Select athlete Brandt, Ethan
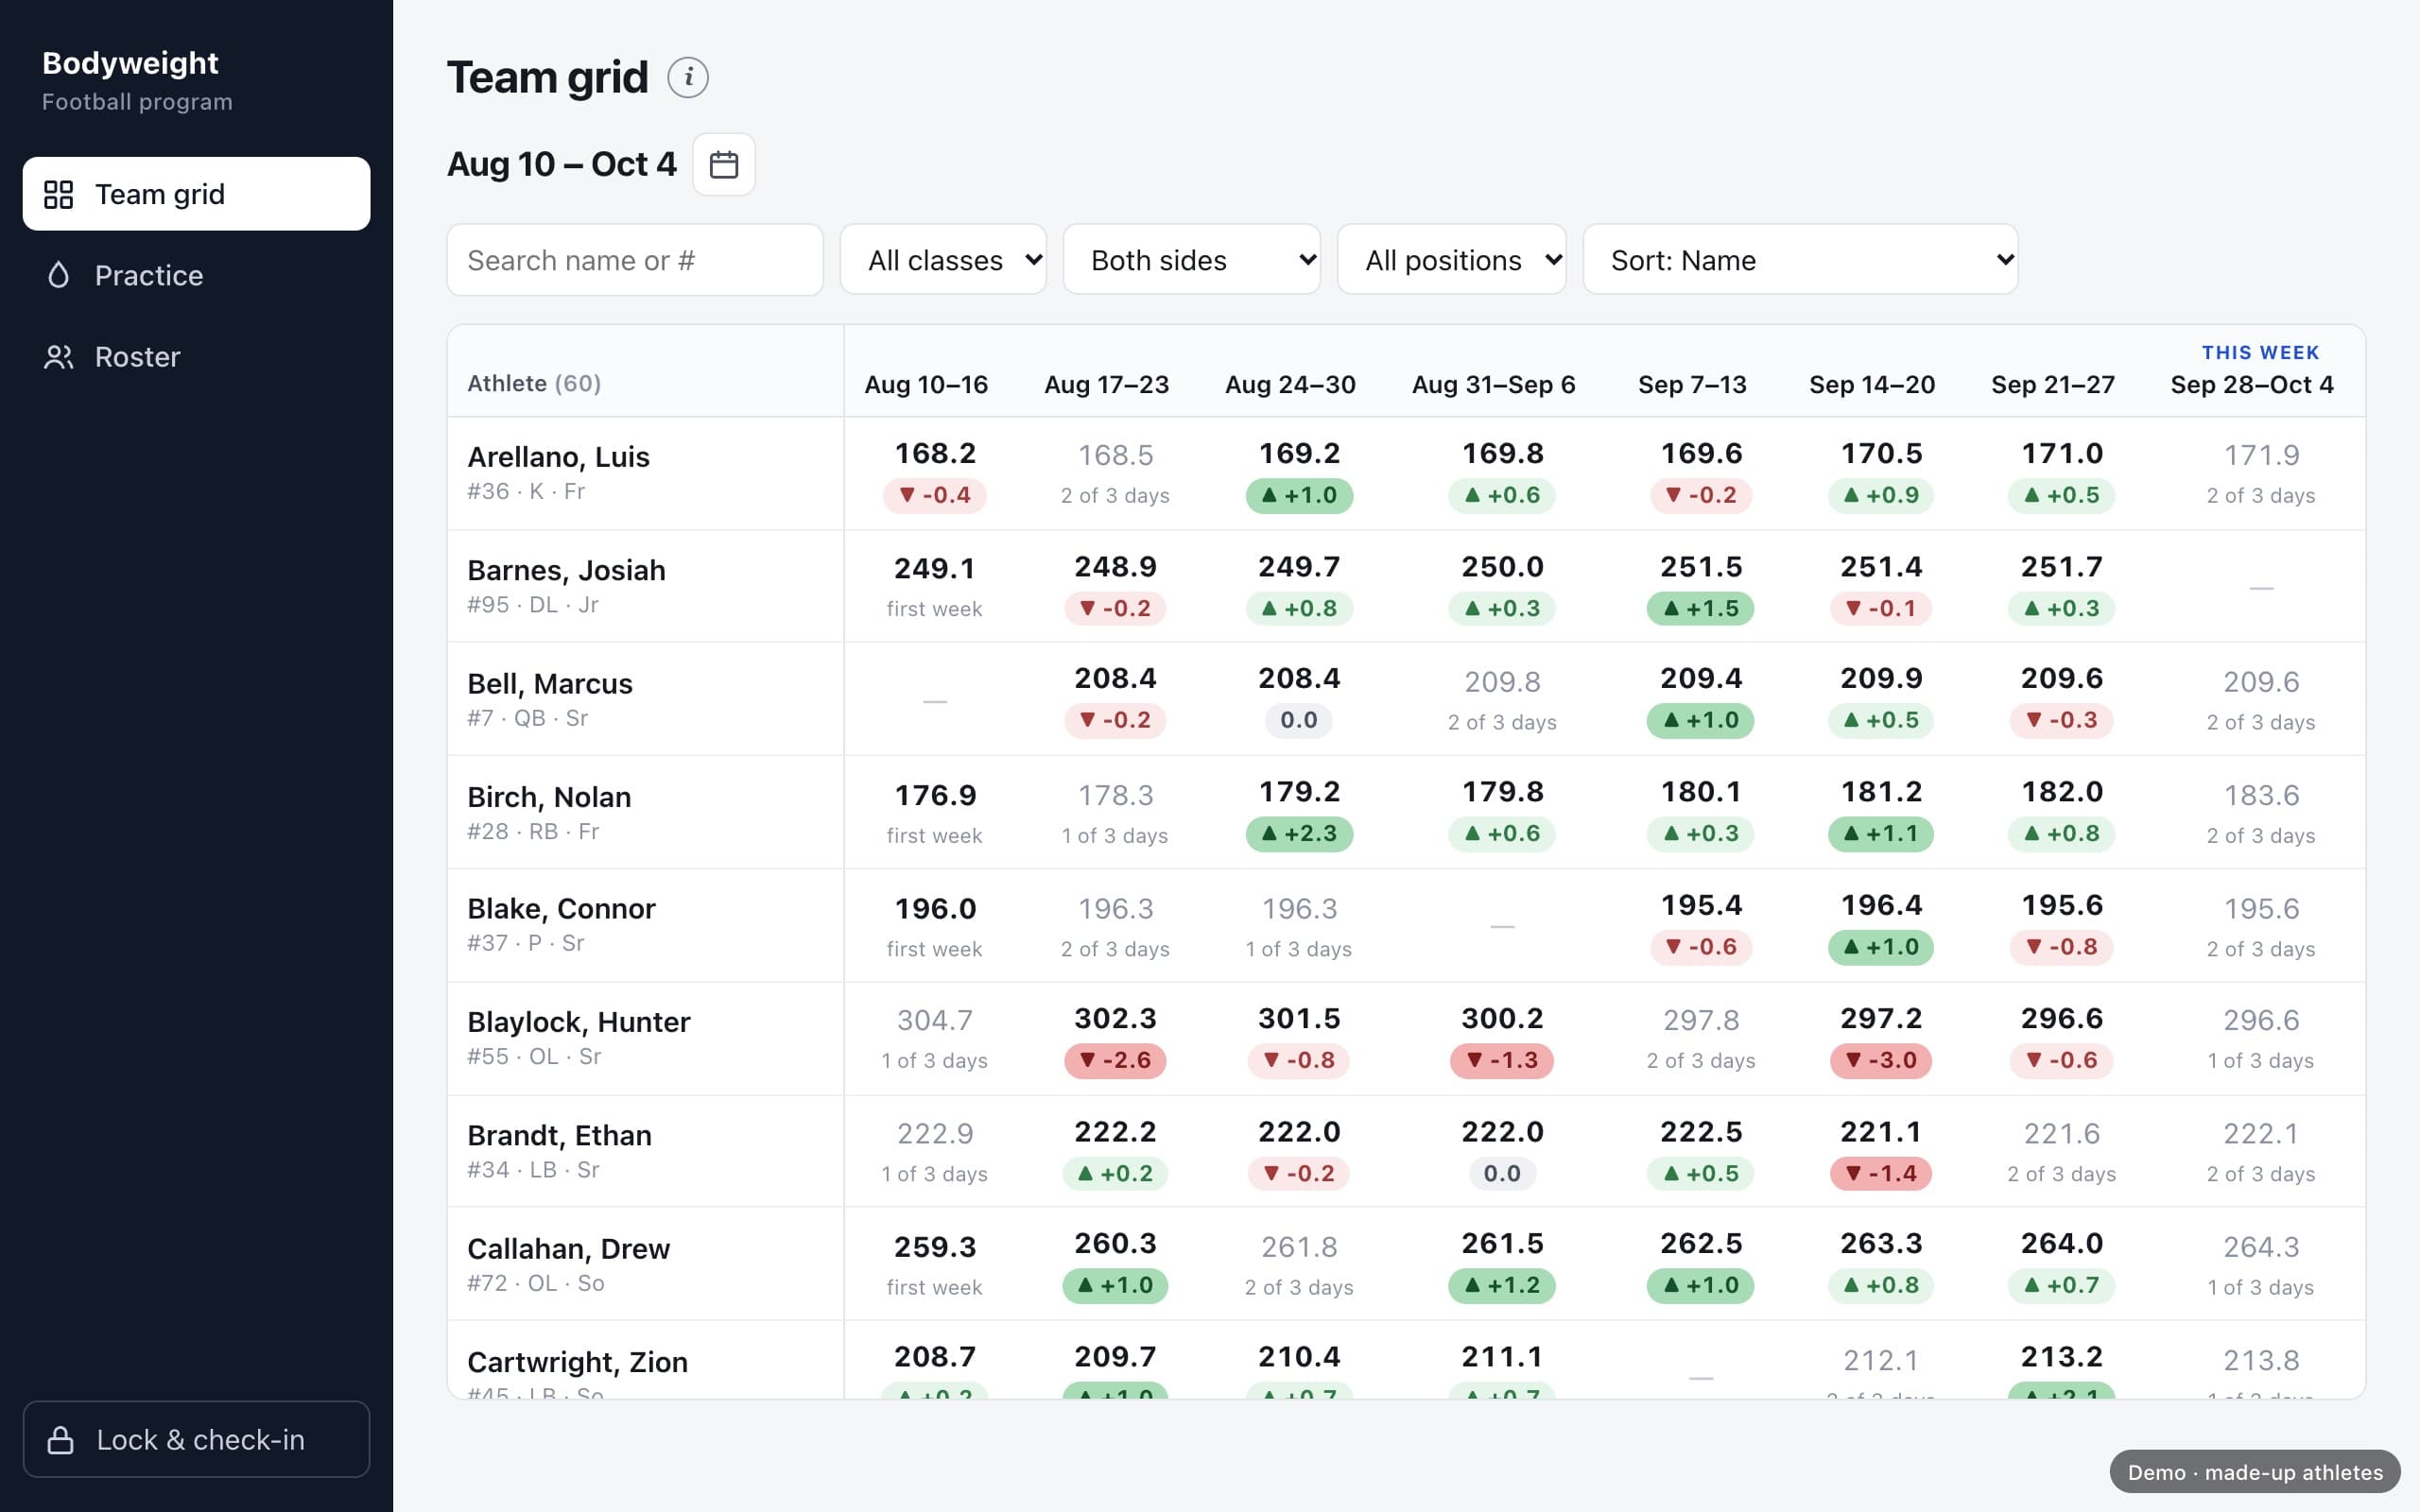This screenshot has width=2420, height=1512. coord(559,1135)
